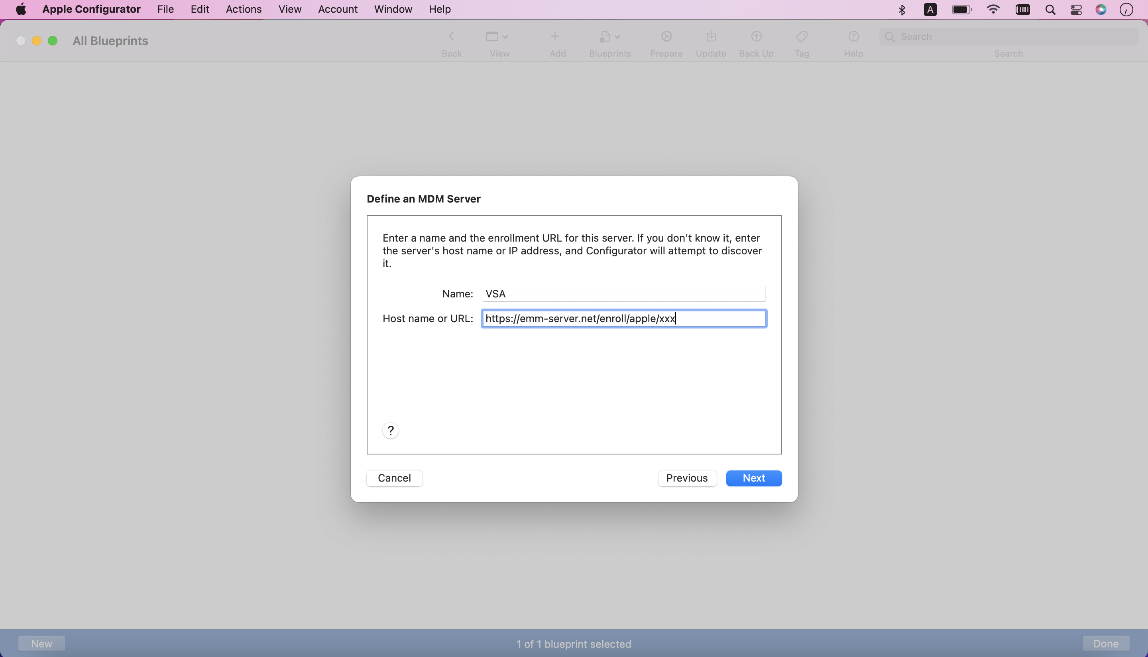Click the Back toolbar icon
This screenshot has width=1148, height=657.
(452, 37)
